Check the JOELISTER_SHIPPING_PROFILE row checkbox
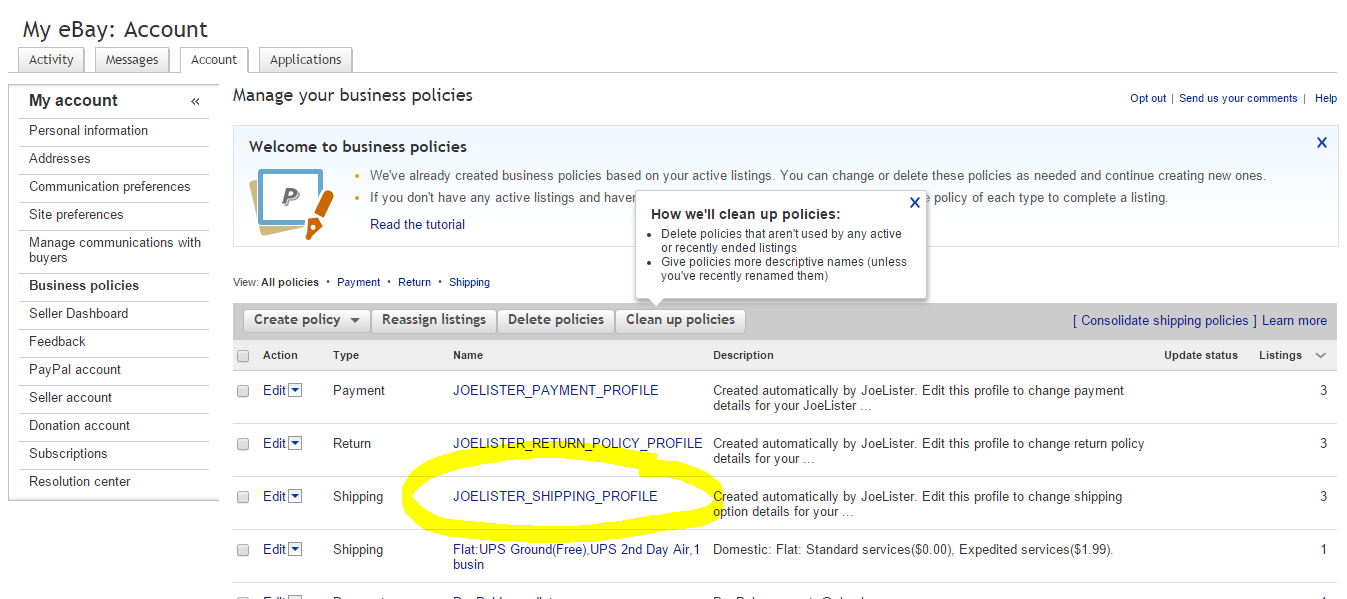Image resolution: width=1347 pixels, height=599 pixels. tap(243, 497)
